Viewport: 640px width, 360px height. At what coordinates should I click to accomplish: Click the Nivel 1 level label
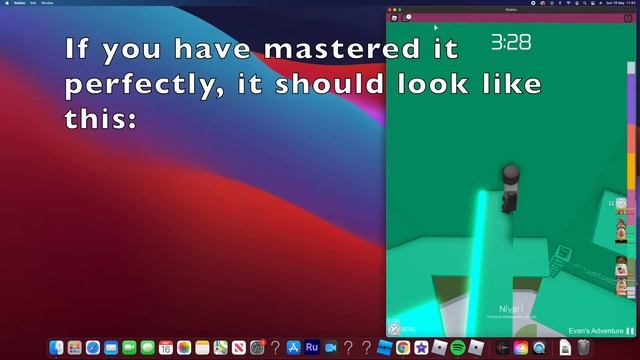pyautogui.click(x=511, y=309)
